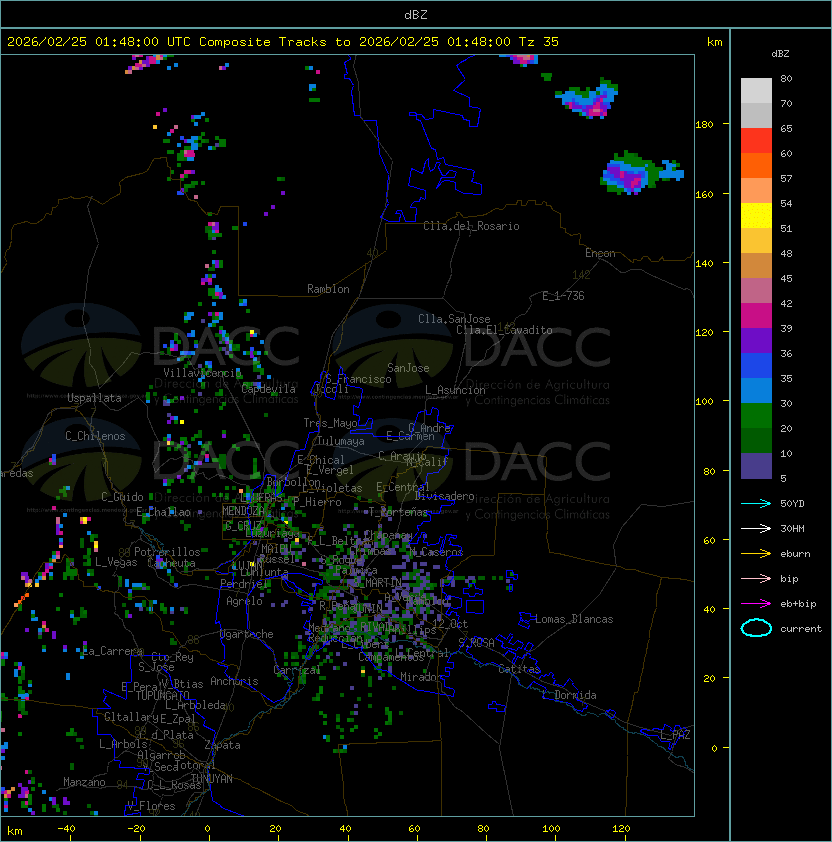
Task: Click the 'L_Vegas' map label
Action: click(x=116, y=562)
